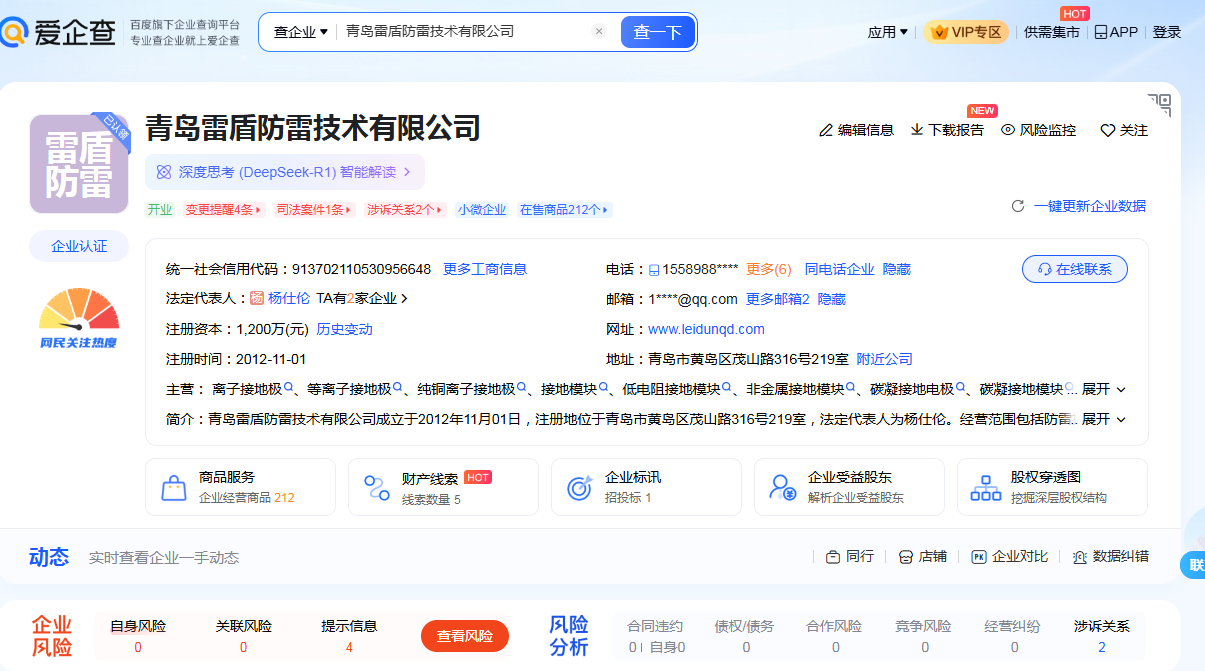Open the 雷盾防雷 company logo image
The image size is (1205, 671).
(x=79, y=164)
